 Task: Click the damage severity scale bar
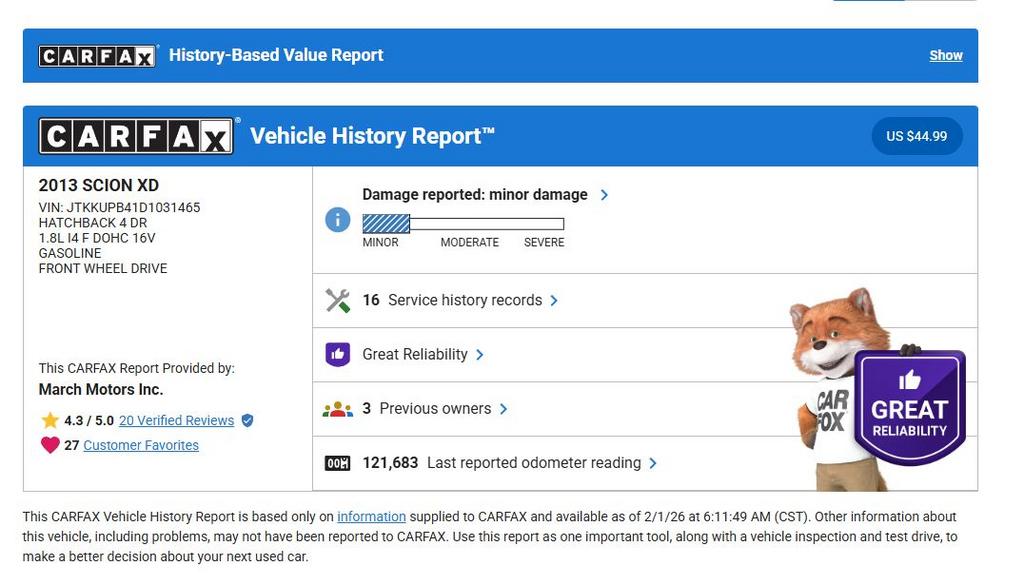(x=463, y=224)
